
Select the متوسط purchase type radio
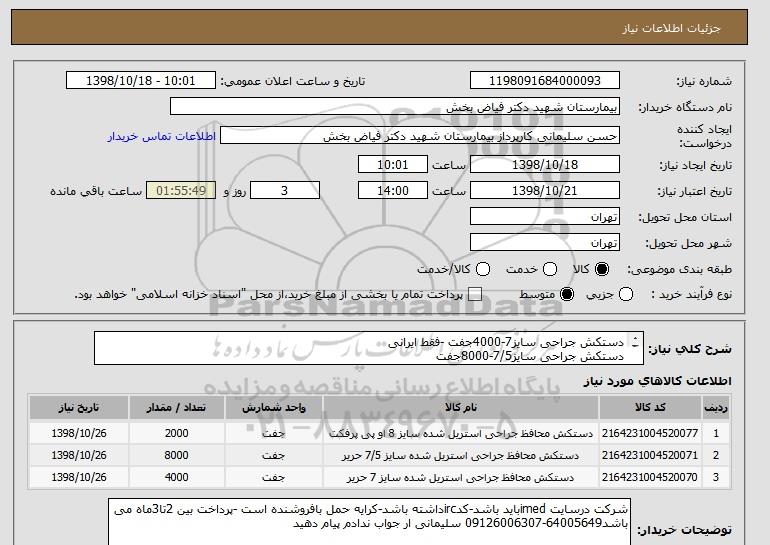coord(567,295)
